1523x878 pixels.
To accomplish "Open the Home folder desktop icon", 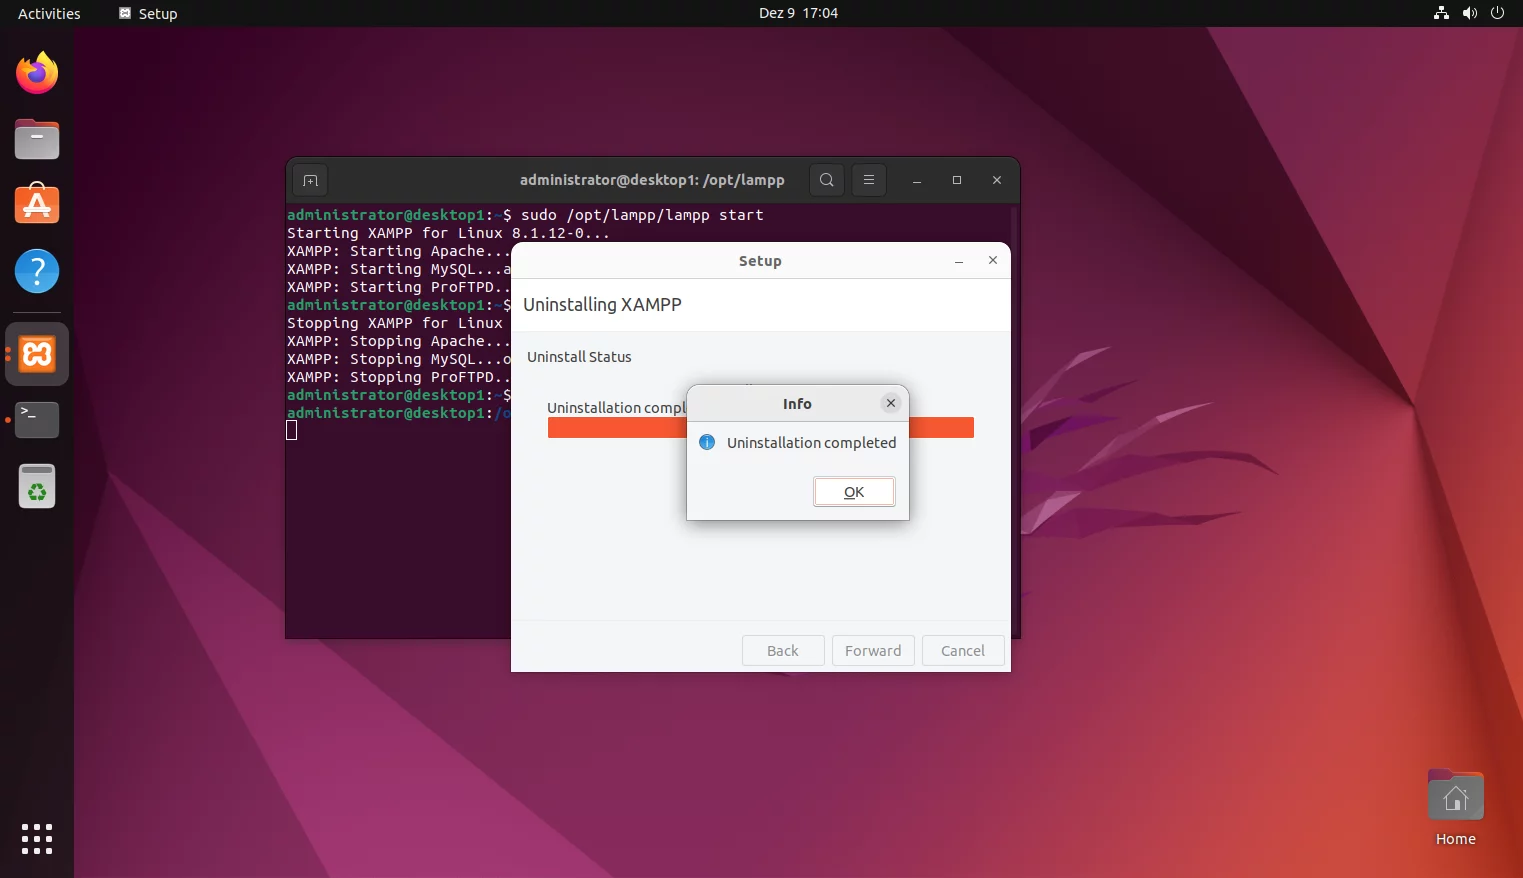I will (1456, 808).
